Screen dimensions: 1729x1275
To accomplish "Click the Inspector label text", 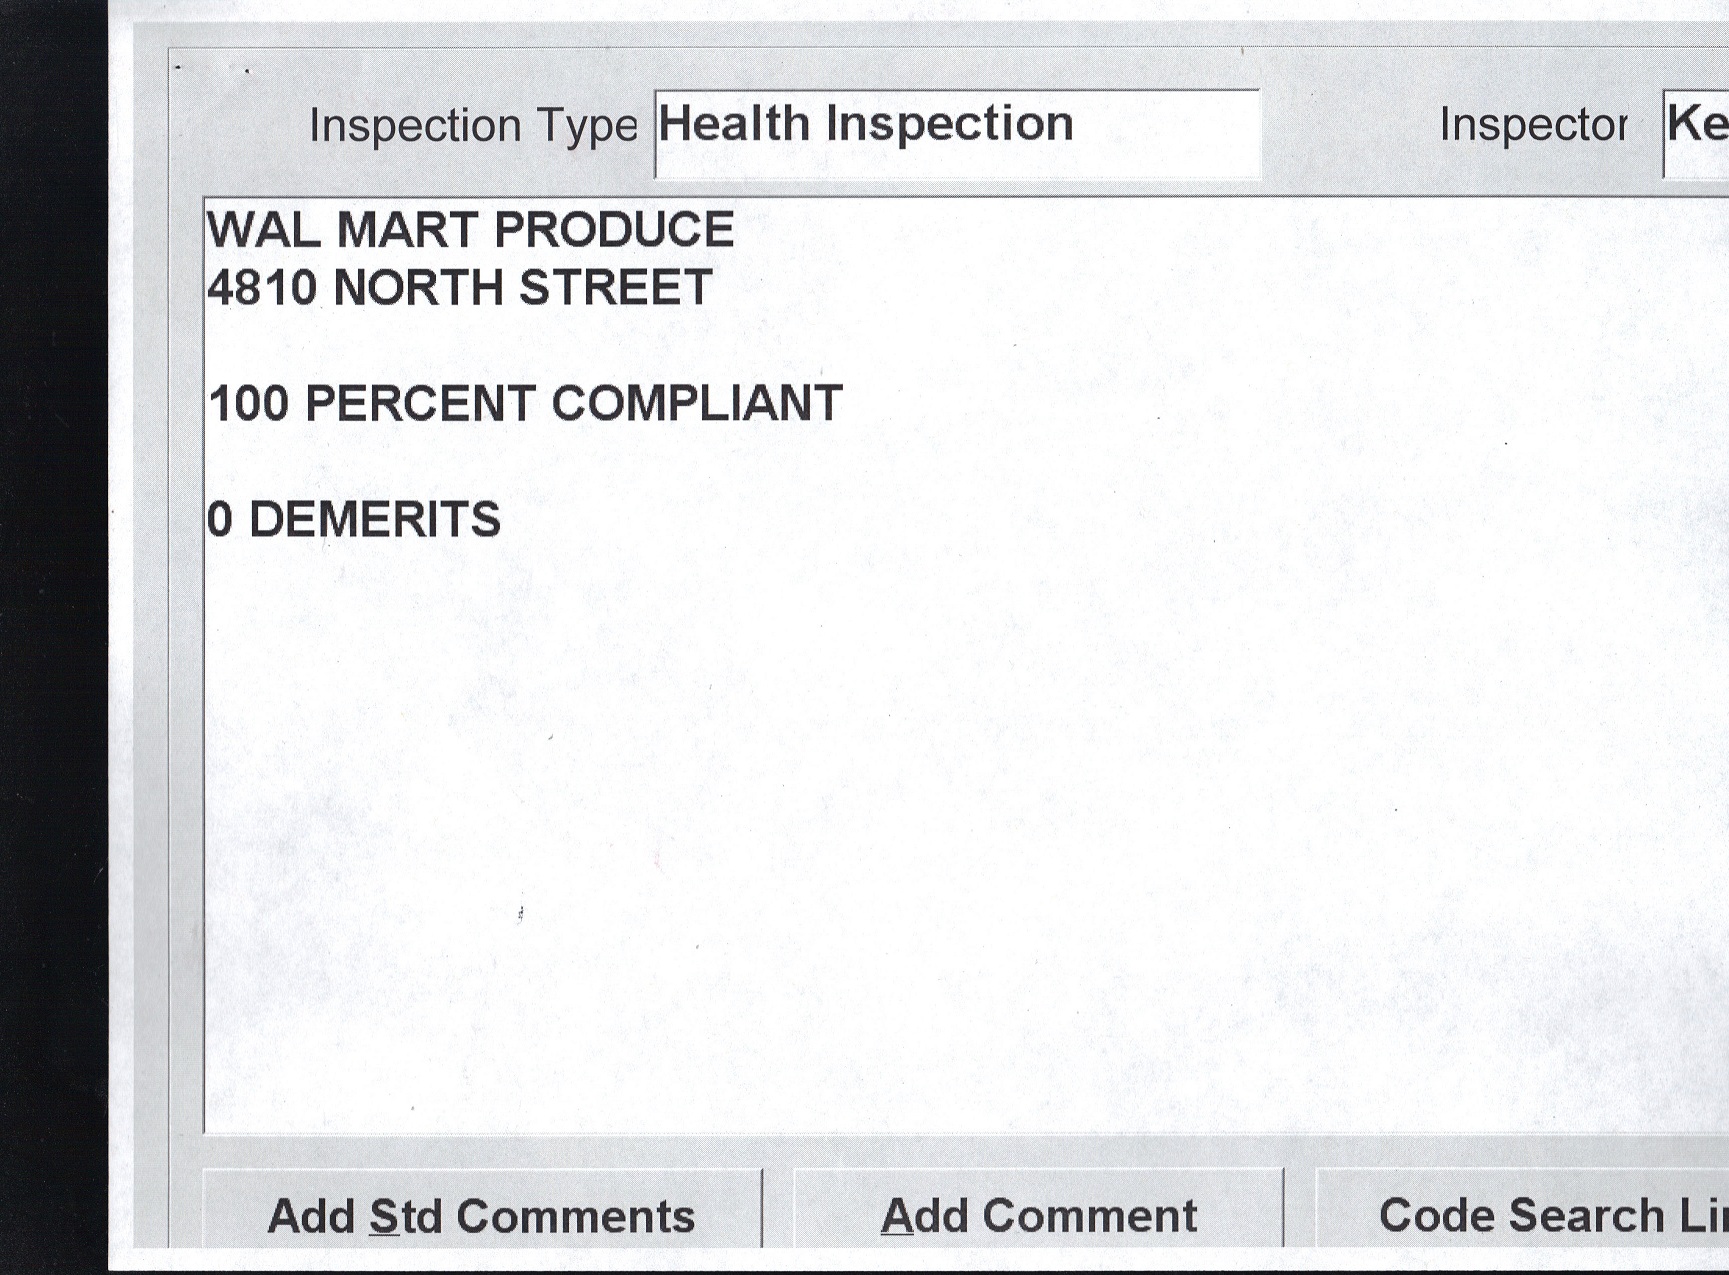I will [x=1532, y=126].
